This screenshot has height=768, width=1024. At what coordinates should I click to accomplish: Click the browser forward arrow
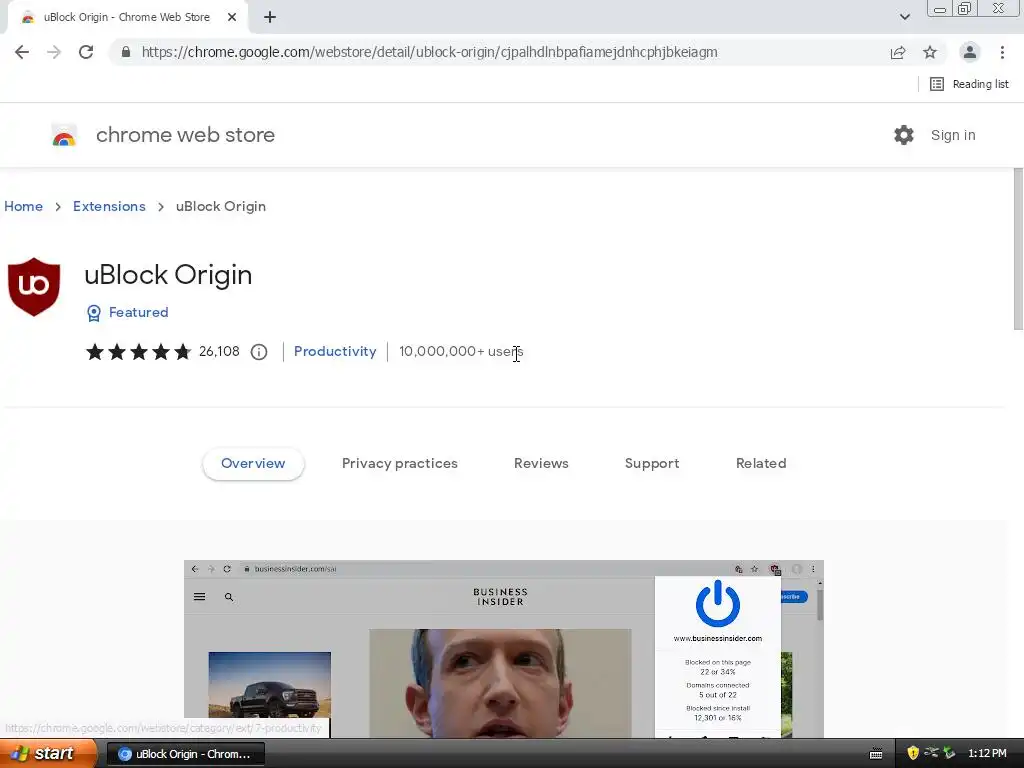tap(54, 52)
